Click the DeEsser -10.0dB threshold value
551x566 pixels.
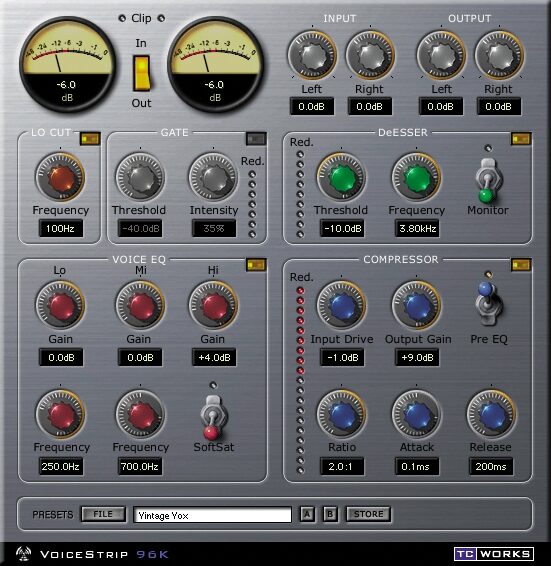click(x=342, y=228)
